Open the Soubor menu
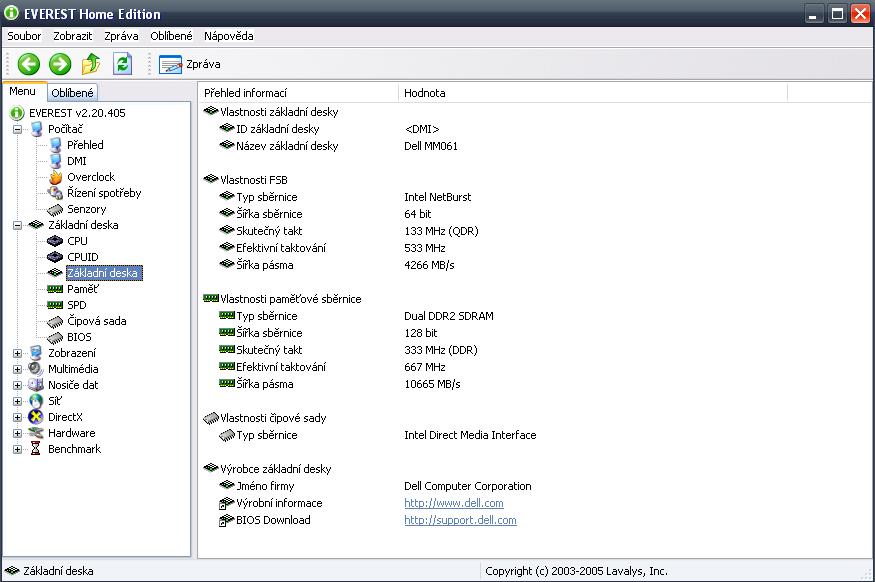The height and width of the screenshot is (582, 875). click(24, 36)
